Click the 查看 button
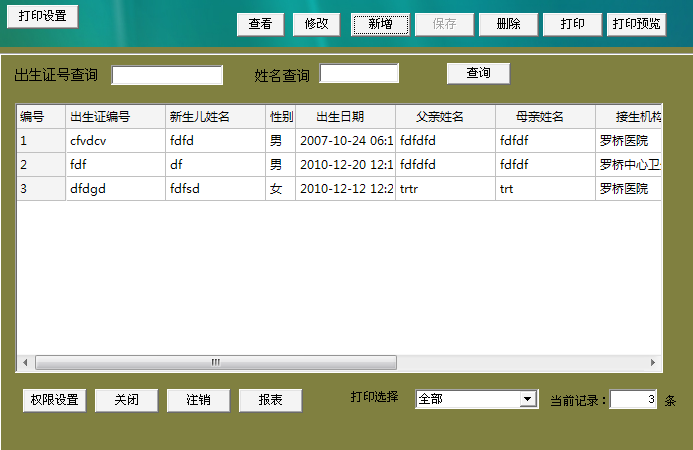The image size is (693, 450). [260, 24]
